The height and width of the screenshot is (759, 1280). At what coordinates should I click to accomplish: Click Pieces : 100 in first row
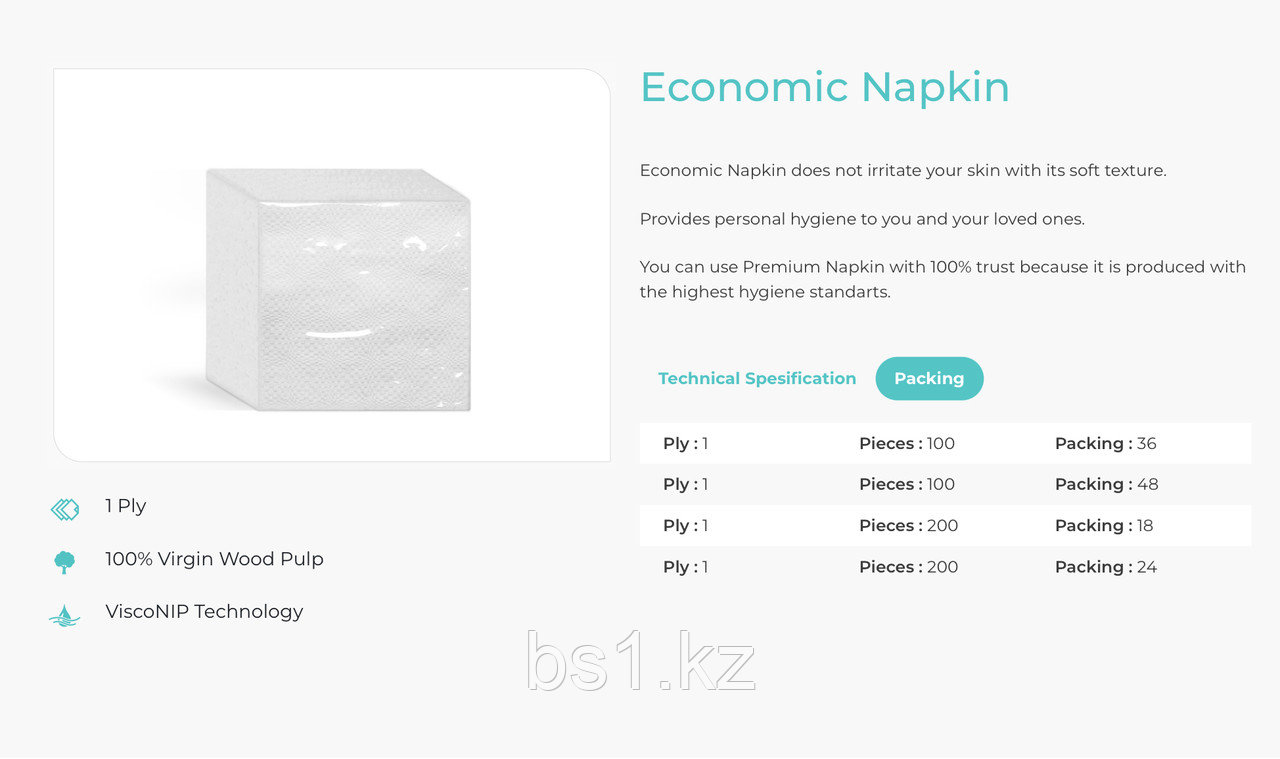coord(907,443)
